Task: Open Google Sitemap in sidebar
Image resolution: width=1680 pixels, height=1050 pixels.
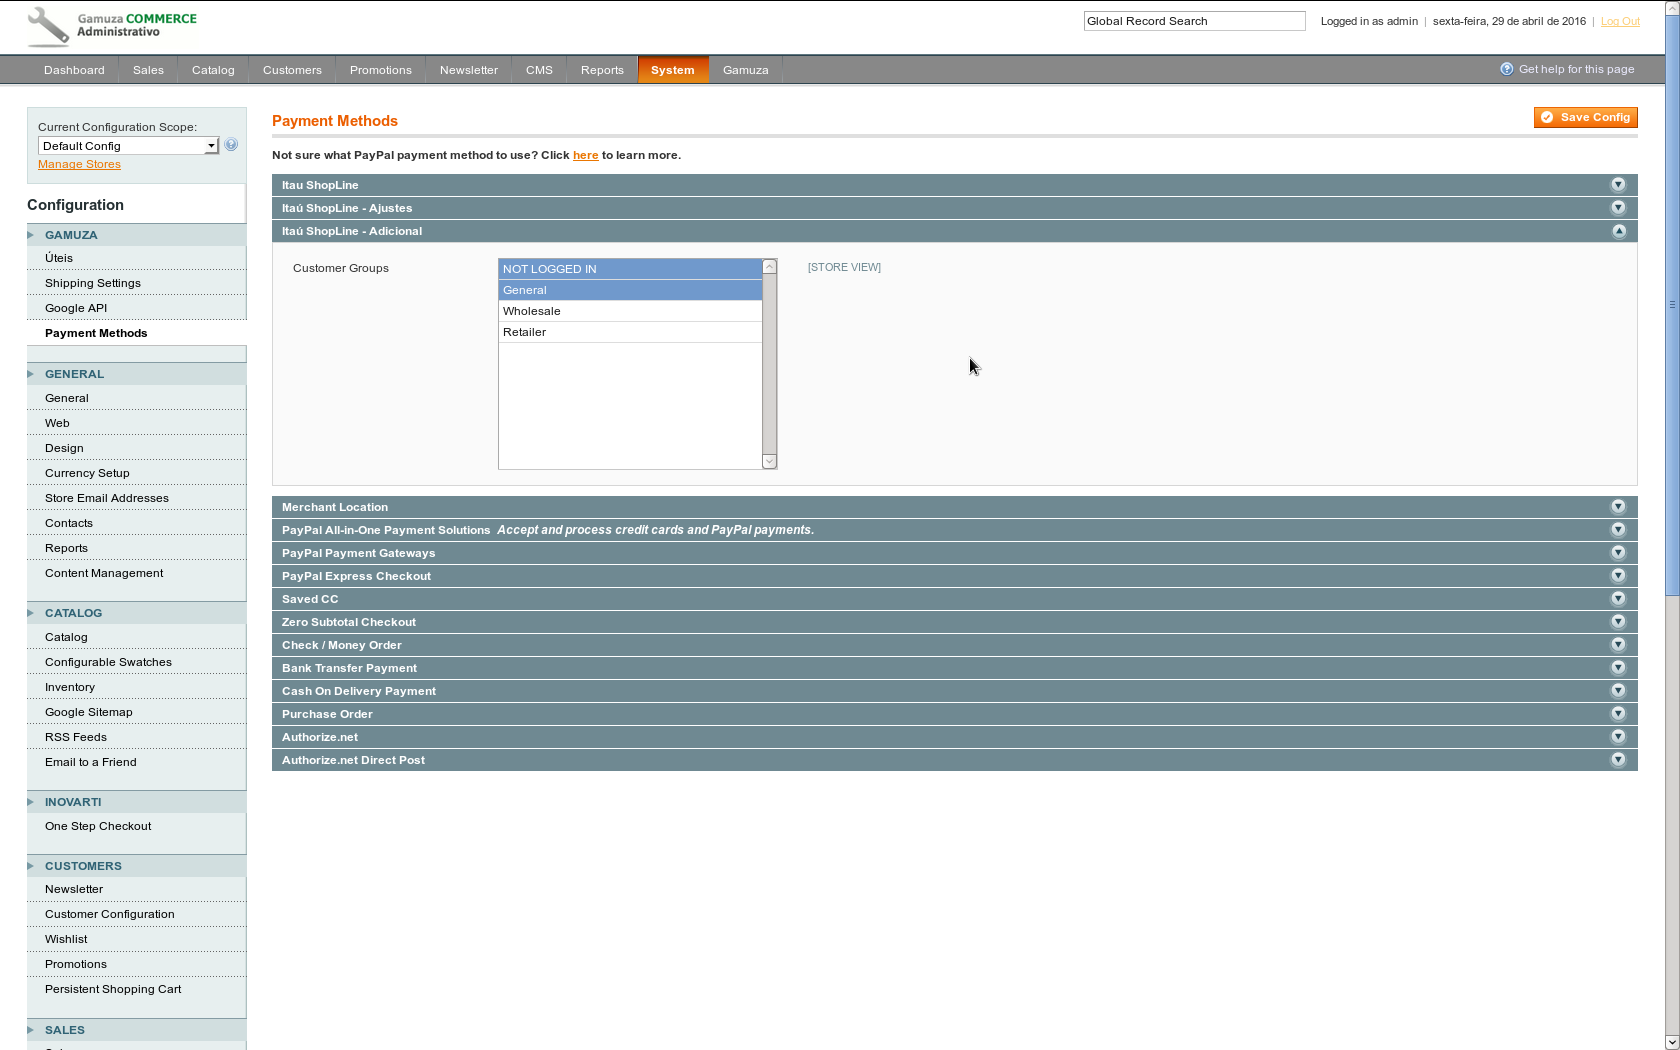Action: [x=89, y=712]
